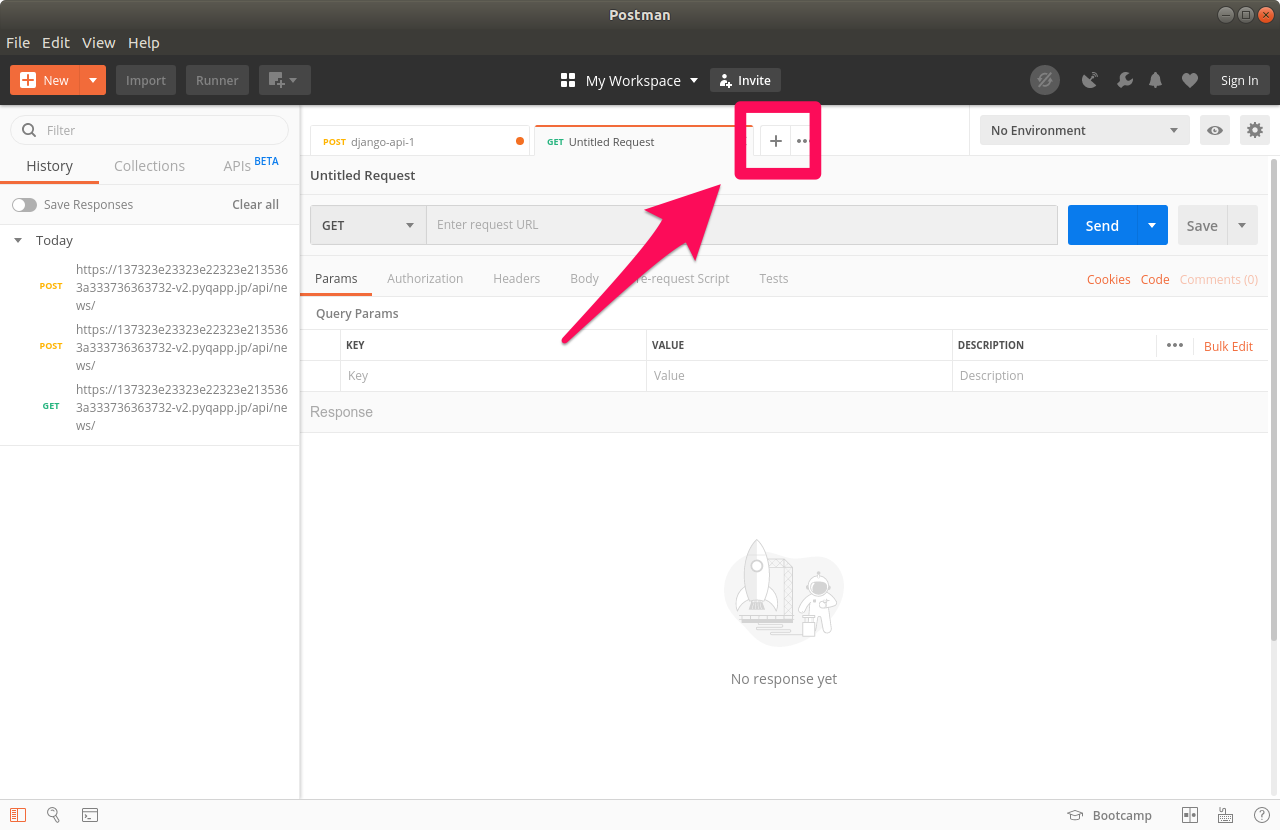1280x830 pixels.
Task: Open the Headers request tab
Action: pos(516,279)
